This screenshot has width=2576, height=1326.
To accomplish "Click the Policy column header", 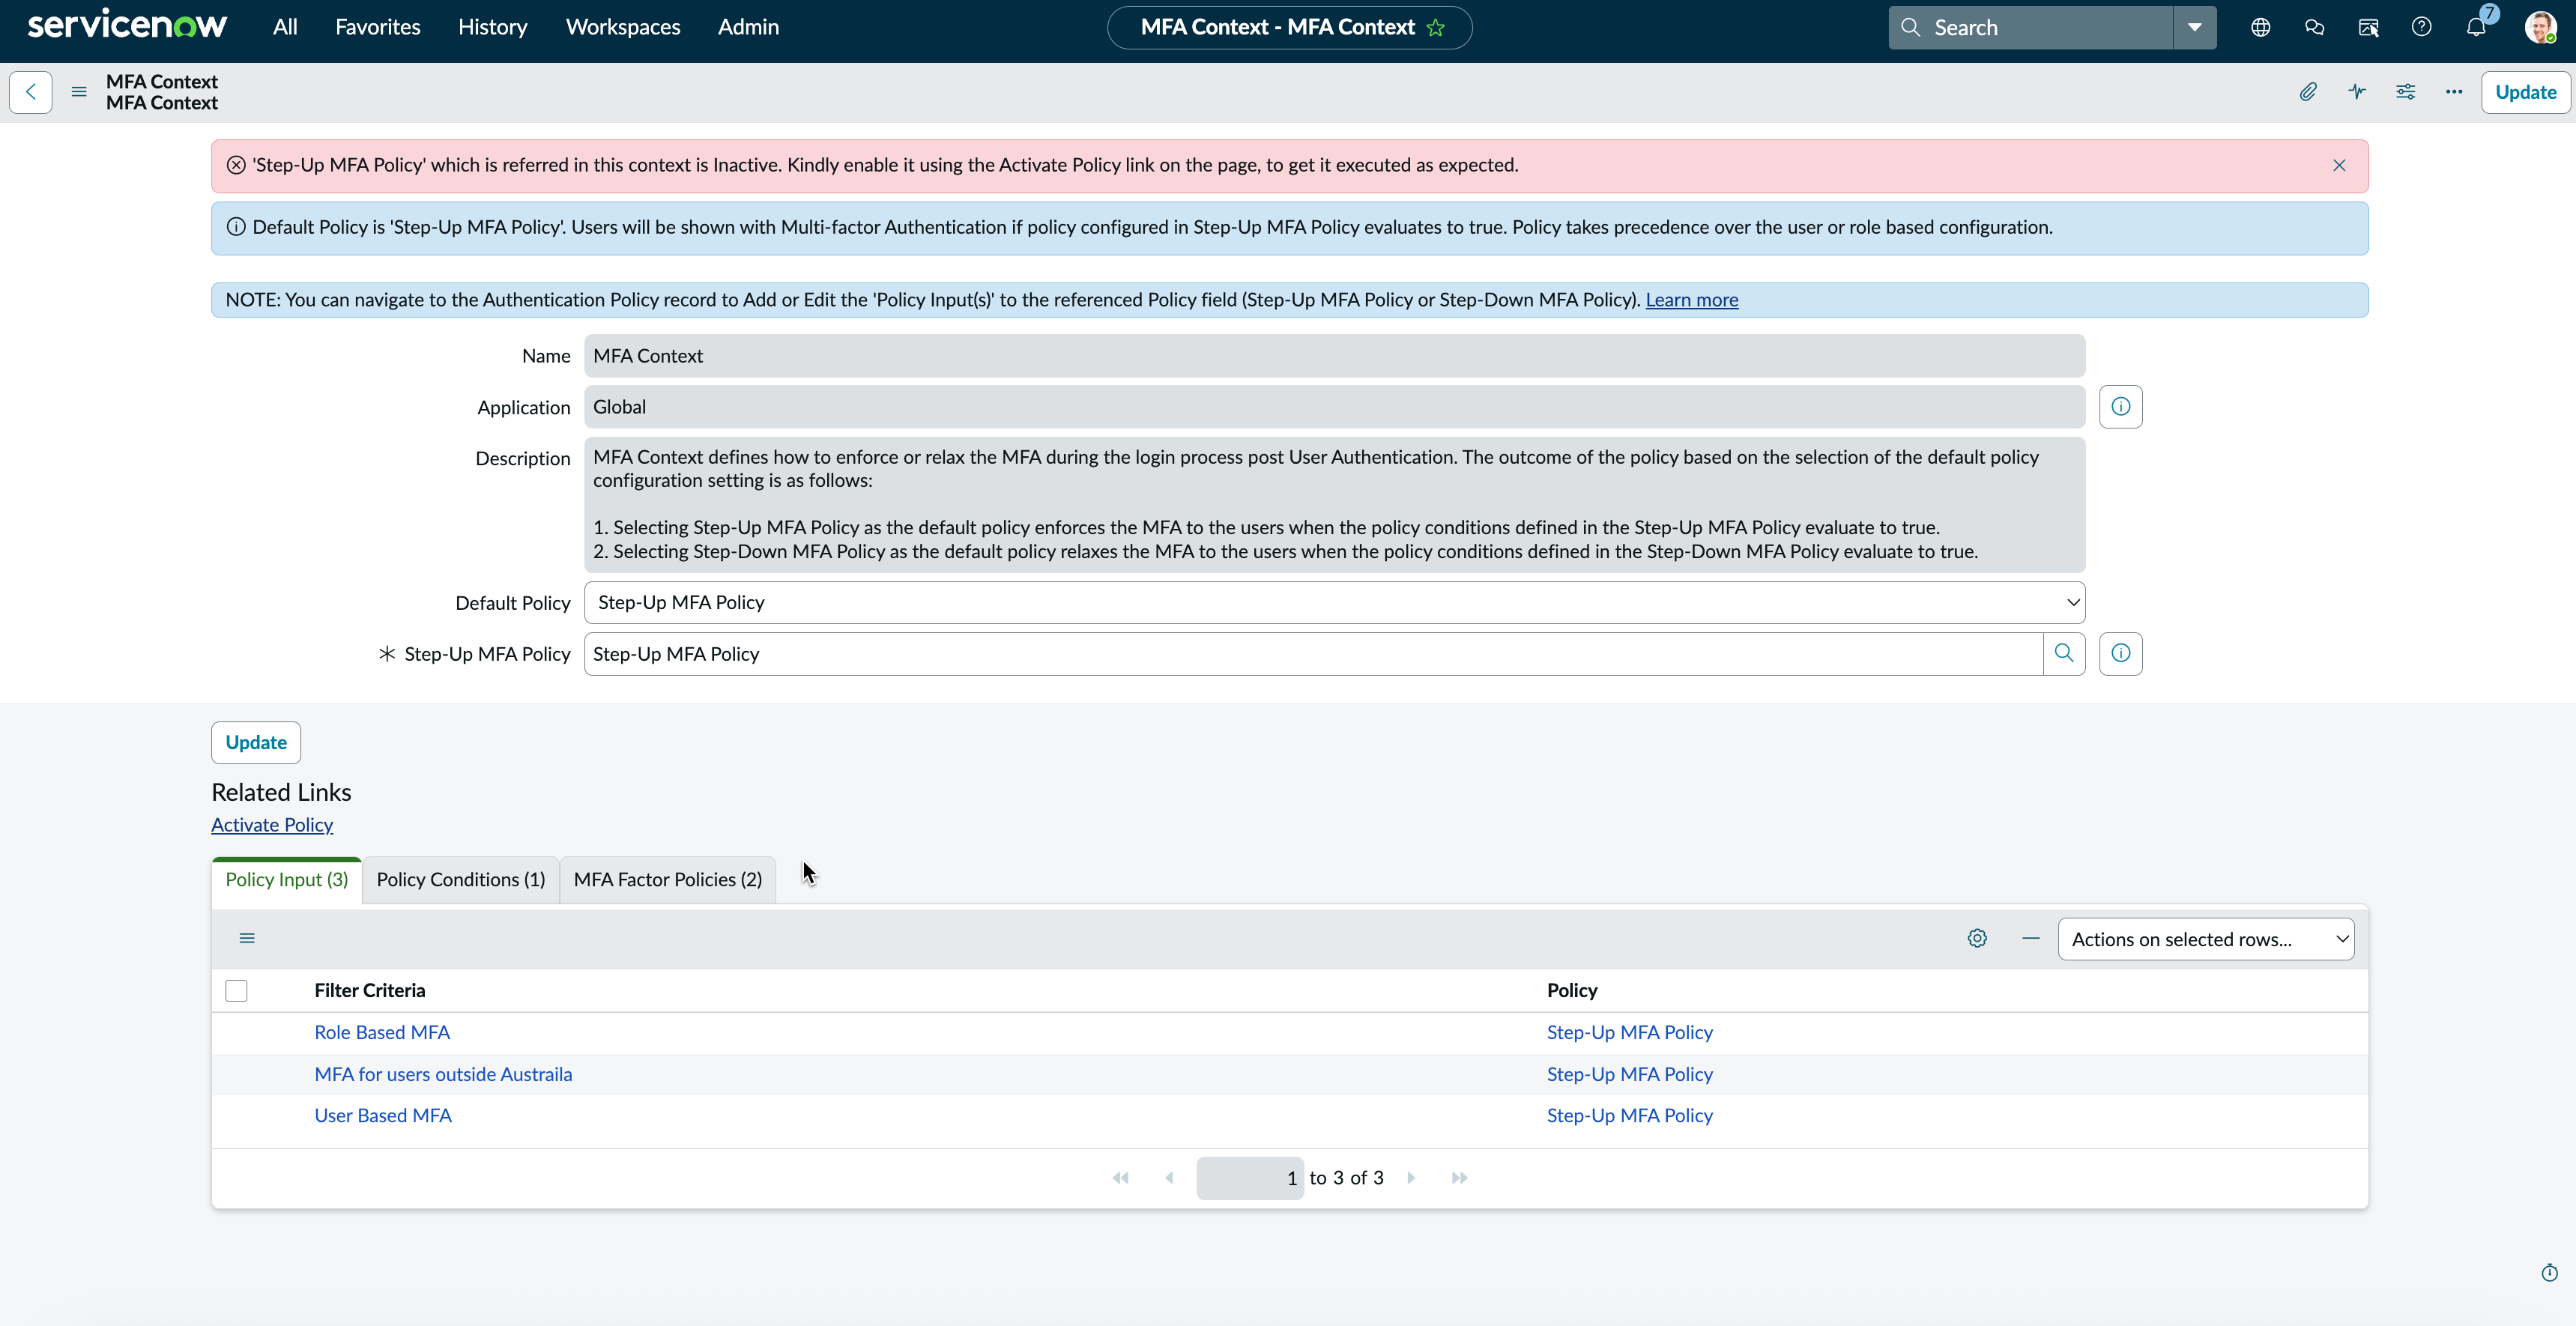I will click(1571, 991).
